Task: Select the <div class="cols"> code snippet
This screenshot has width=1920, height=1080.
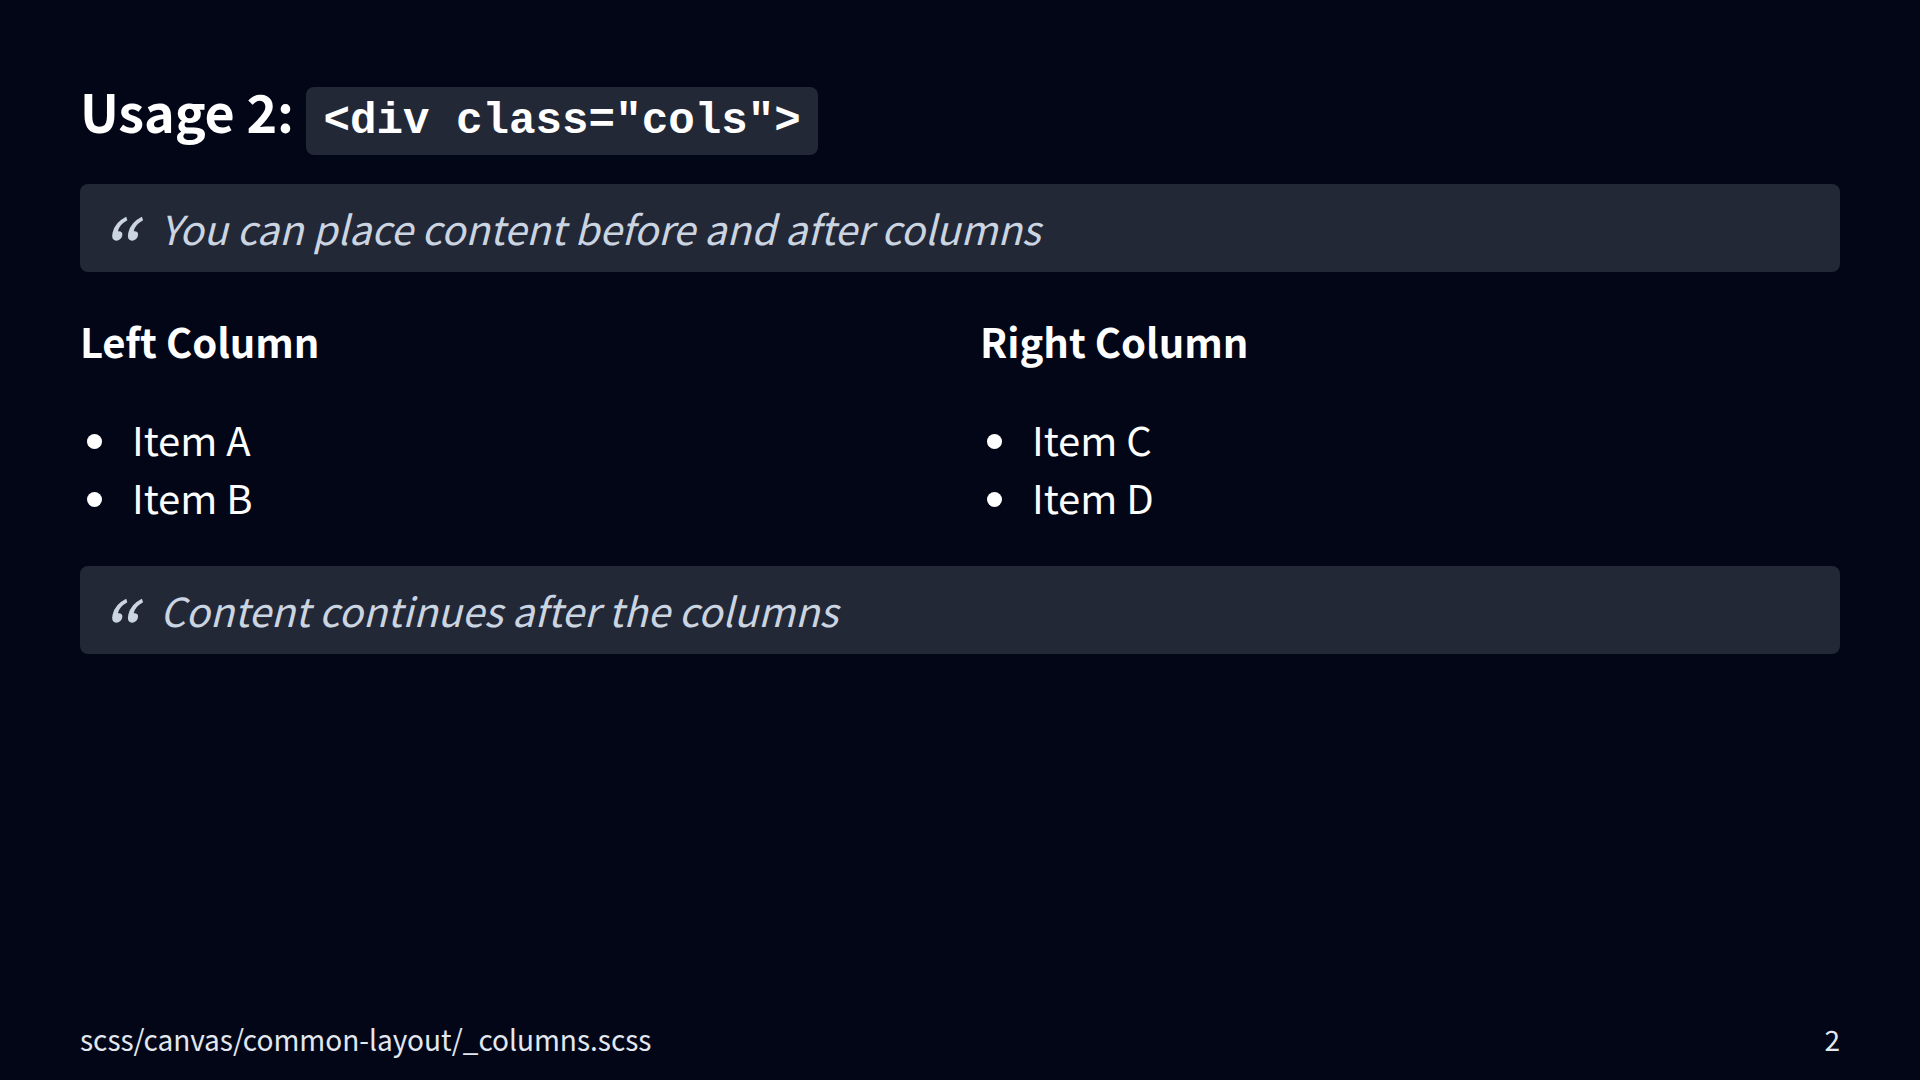Action: click(562, 120)
